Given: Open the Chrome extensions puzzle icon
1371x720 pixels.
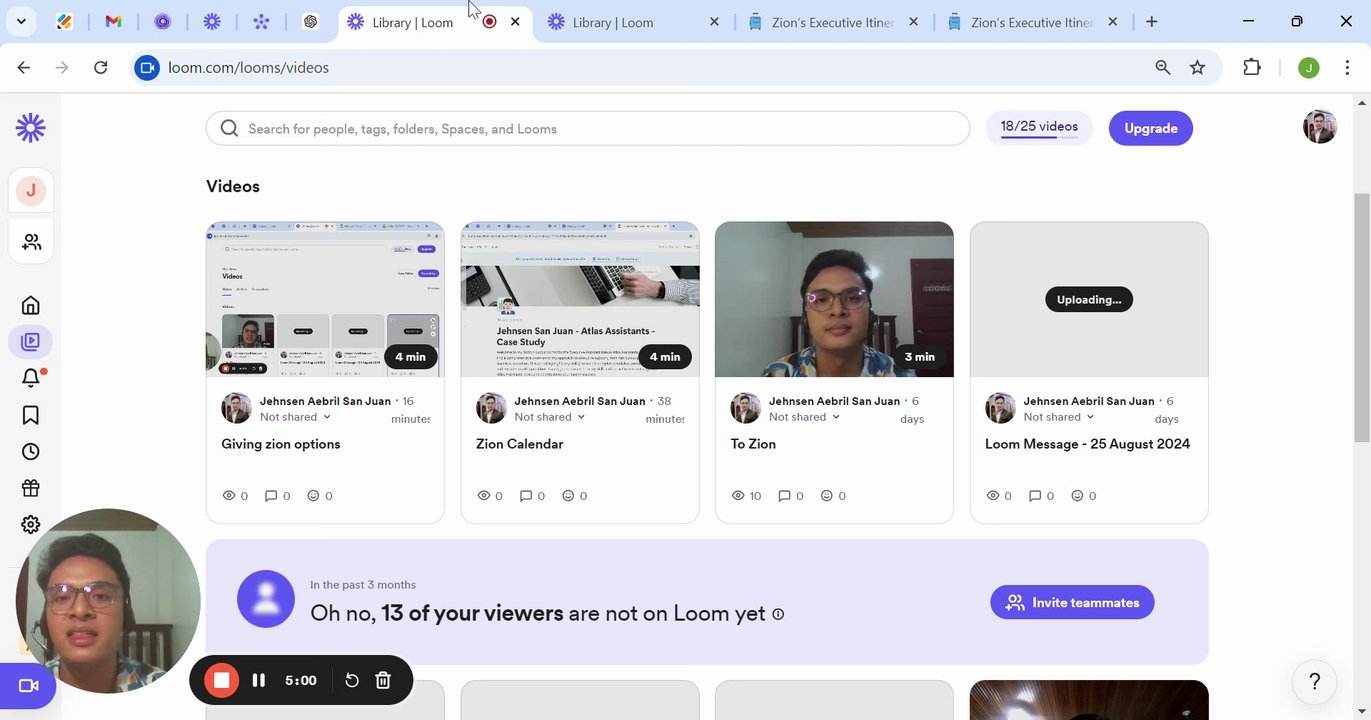Looking at the screenshot, I should tap(1252, 68).
